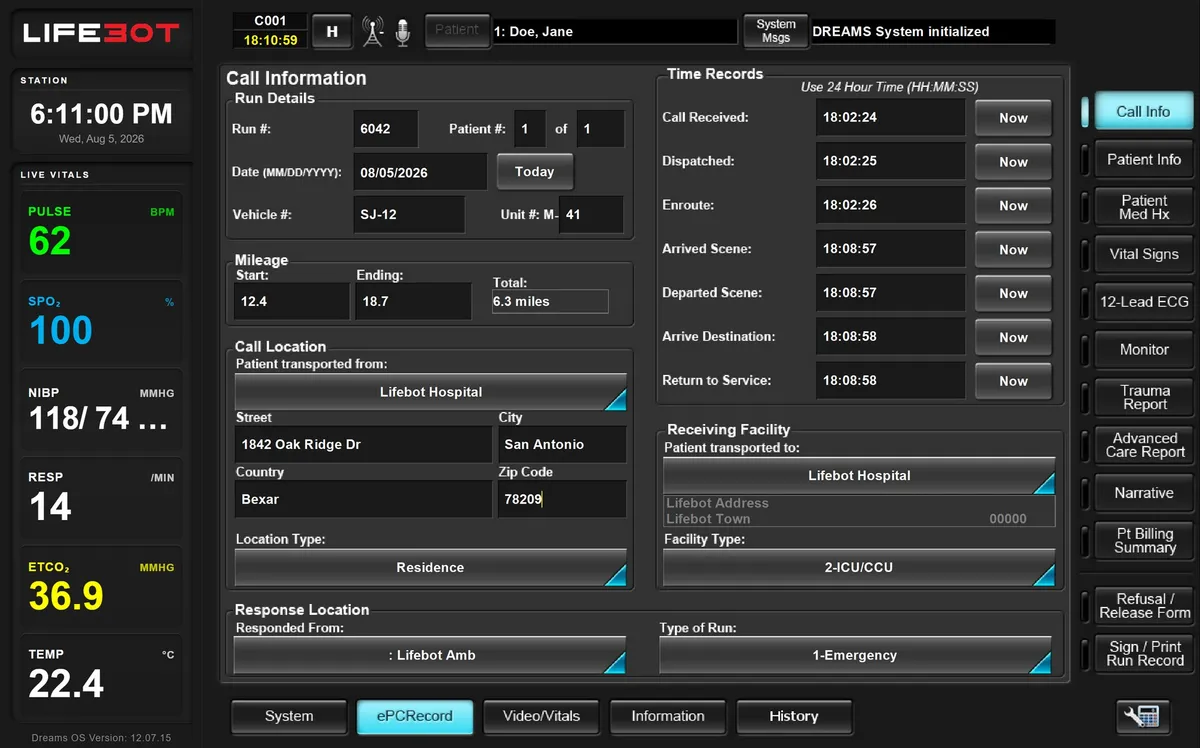Open the Patient Med Hx tab
Viewport: 1200px width, 748px height.
click(x=1144, y=207)
